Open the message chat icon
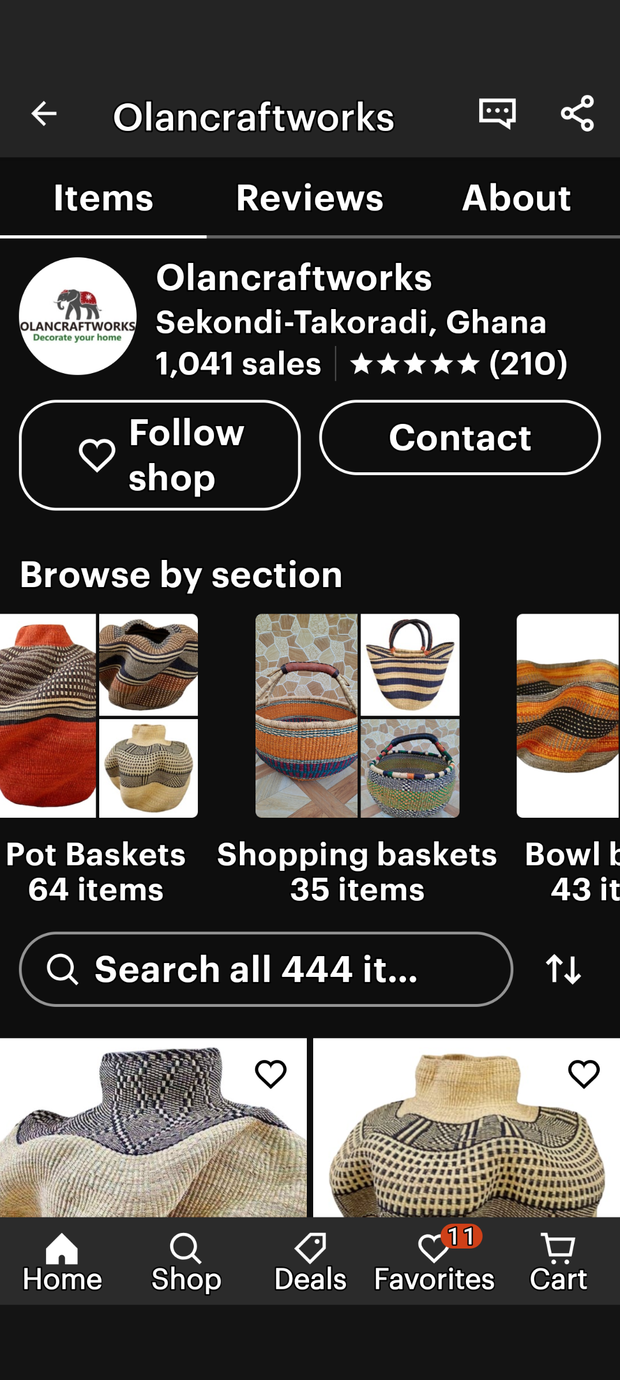This screenshot has width=620, height=1380. [x=497, y=114]
